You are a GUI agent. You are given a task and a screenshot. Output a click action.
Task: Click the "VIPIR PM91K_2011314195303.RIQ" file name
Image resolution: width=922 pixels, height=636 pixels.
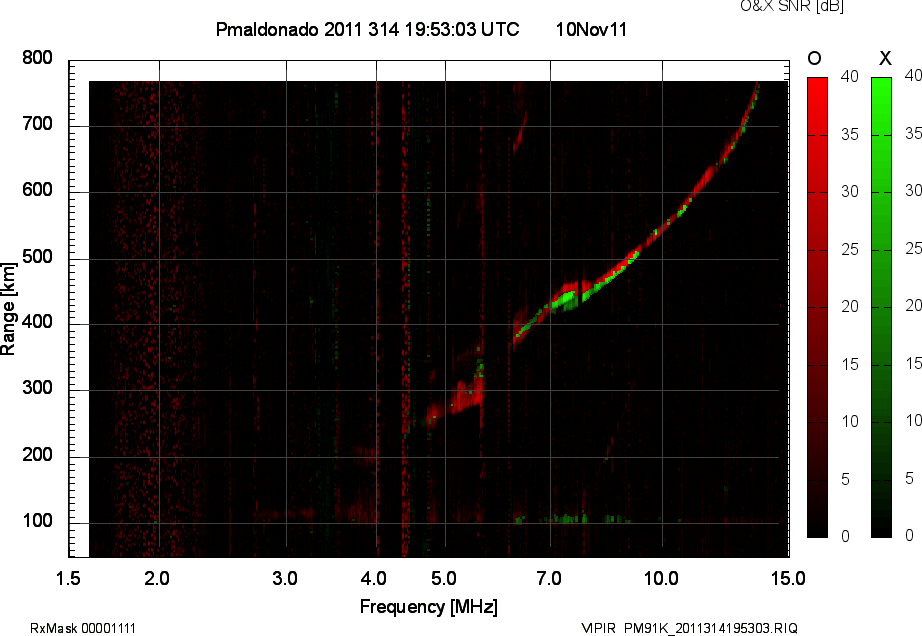(x=689, y=628)
